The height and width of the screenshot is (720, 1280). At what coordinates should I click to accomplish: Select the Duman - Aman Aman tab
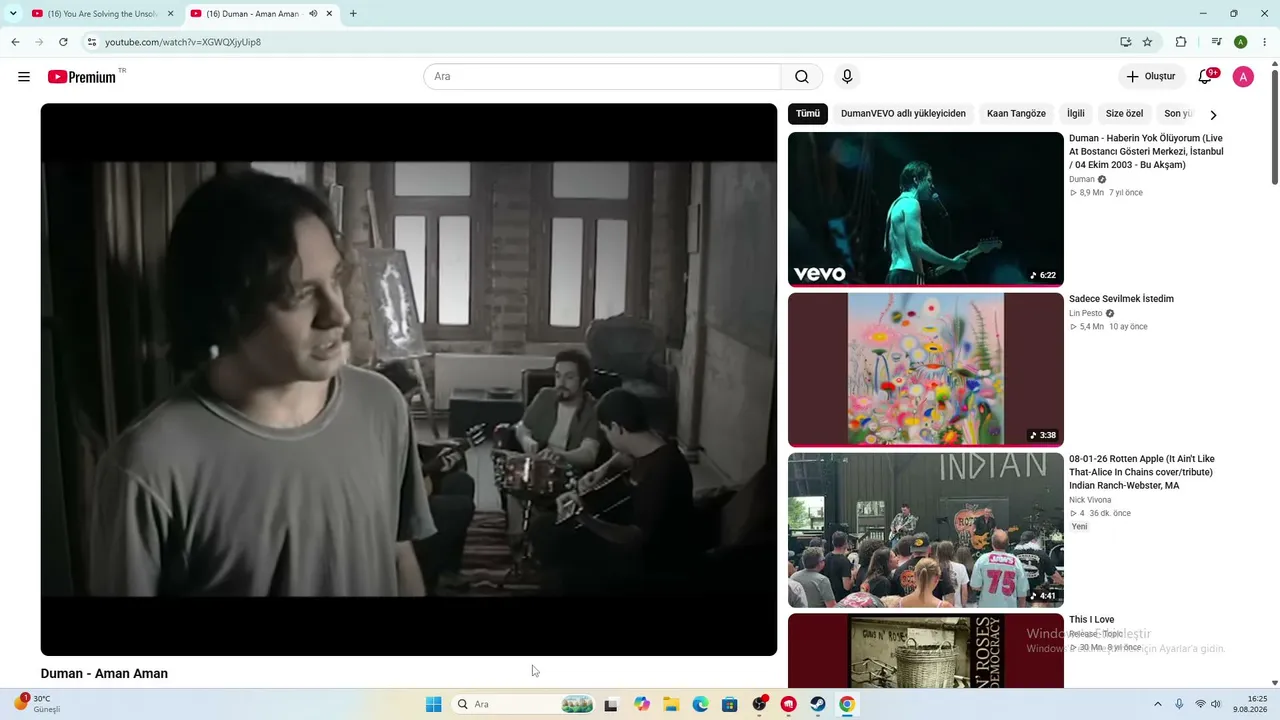coord(262,14)
